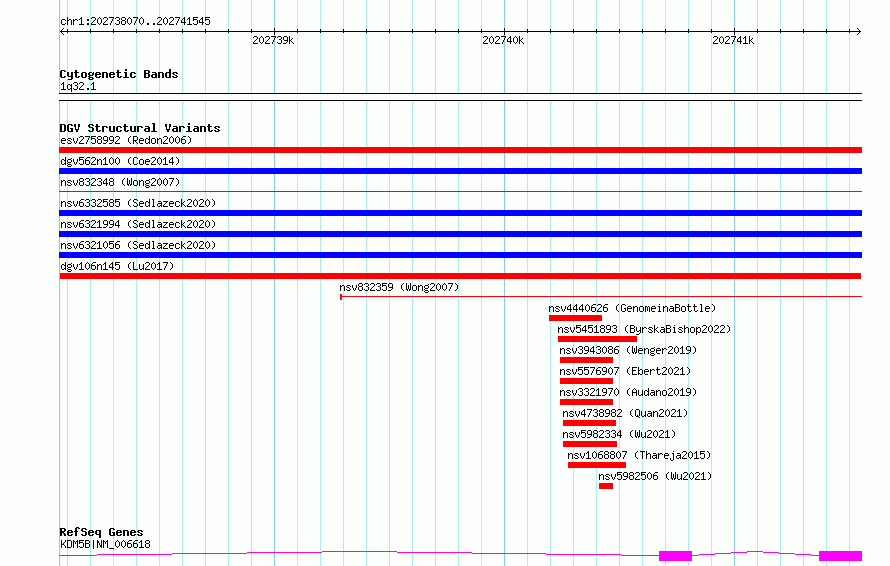This screenshot has height=566, width=890.
Task: Click the last magenta KDM5B exon block
Action: point(841,556)
